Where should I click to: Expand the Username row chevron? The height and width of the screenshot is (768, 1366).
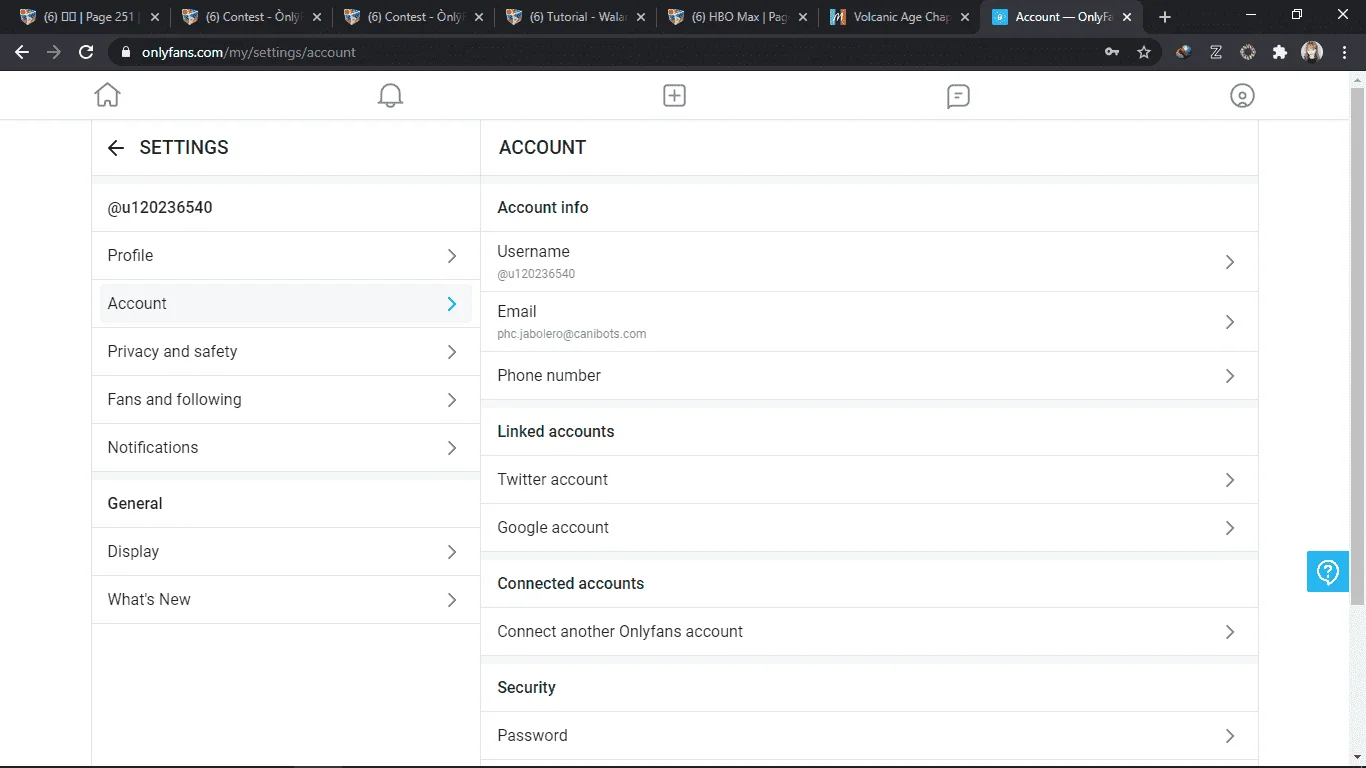coord(1230,262)
